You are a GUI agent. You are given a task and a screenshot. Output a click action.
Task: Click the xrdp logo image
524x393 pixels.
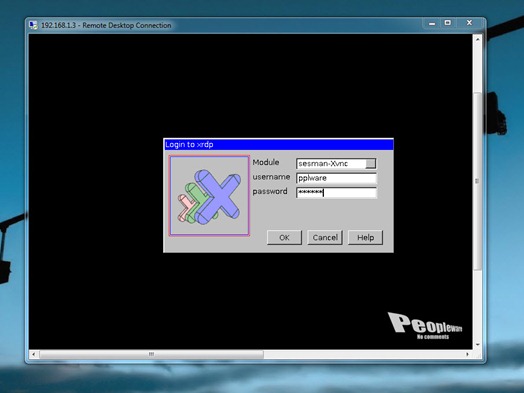(x=209, y=196)
